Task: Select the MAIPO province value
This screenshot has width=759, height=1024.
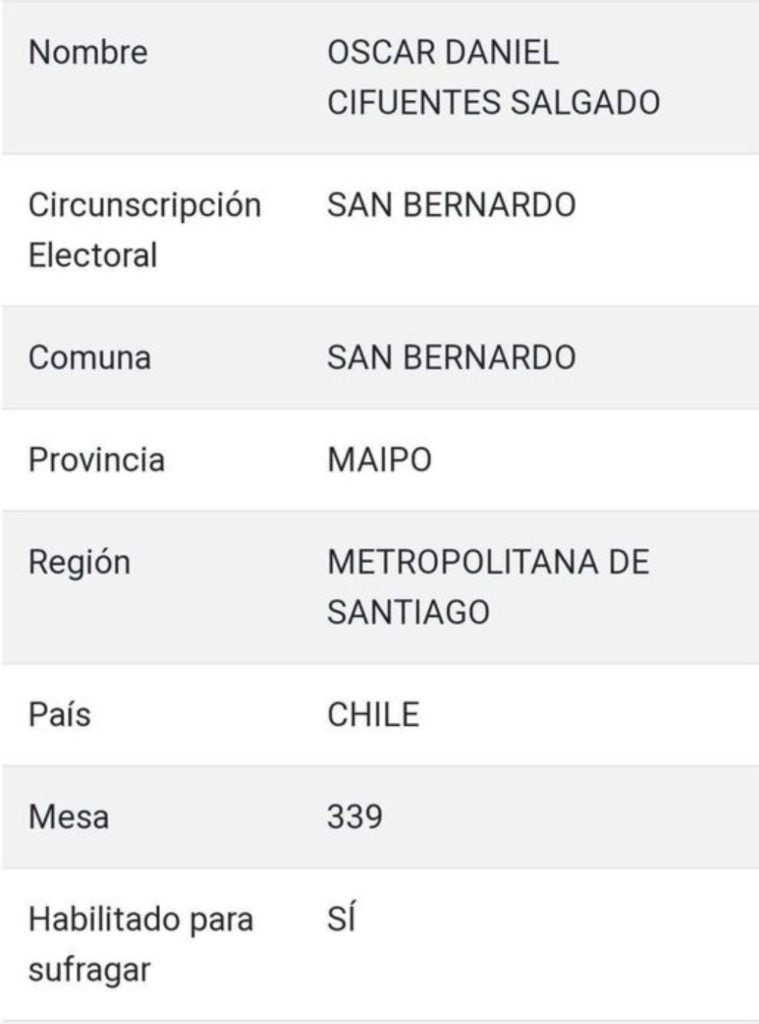Action: click(x=380, y=460)
